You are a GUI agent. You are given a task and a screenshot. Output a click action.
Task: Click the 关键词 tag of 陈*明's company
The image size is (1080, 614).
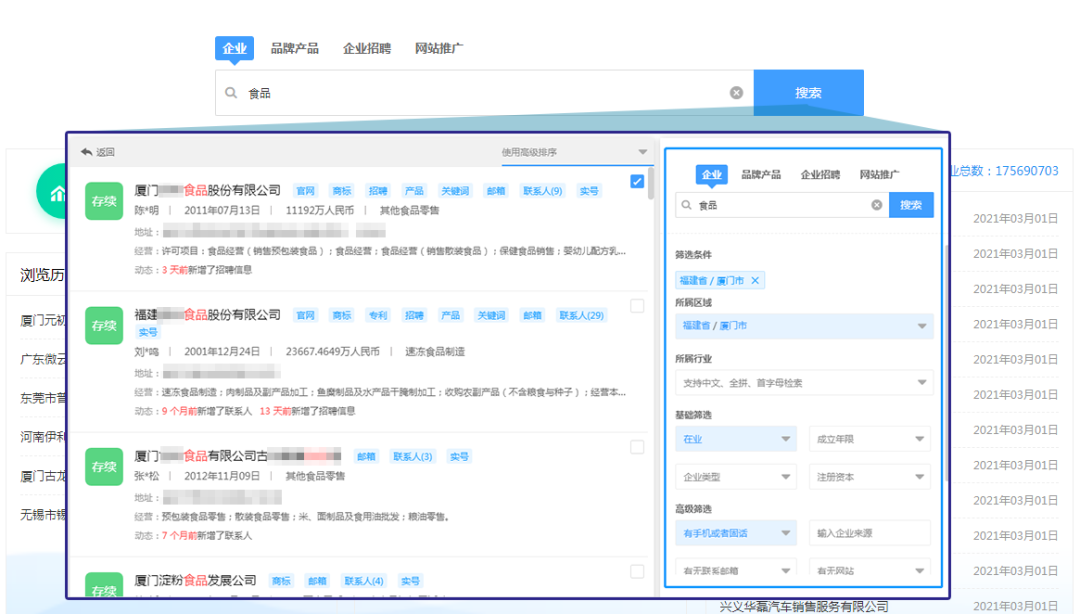click(x=455, y=191)
